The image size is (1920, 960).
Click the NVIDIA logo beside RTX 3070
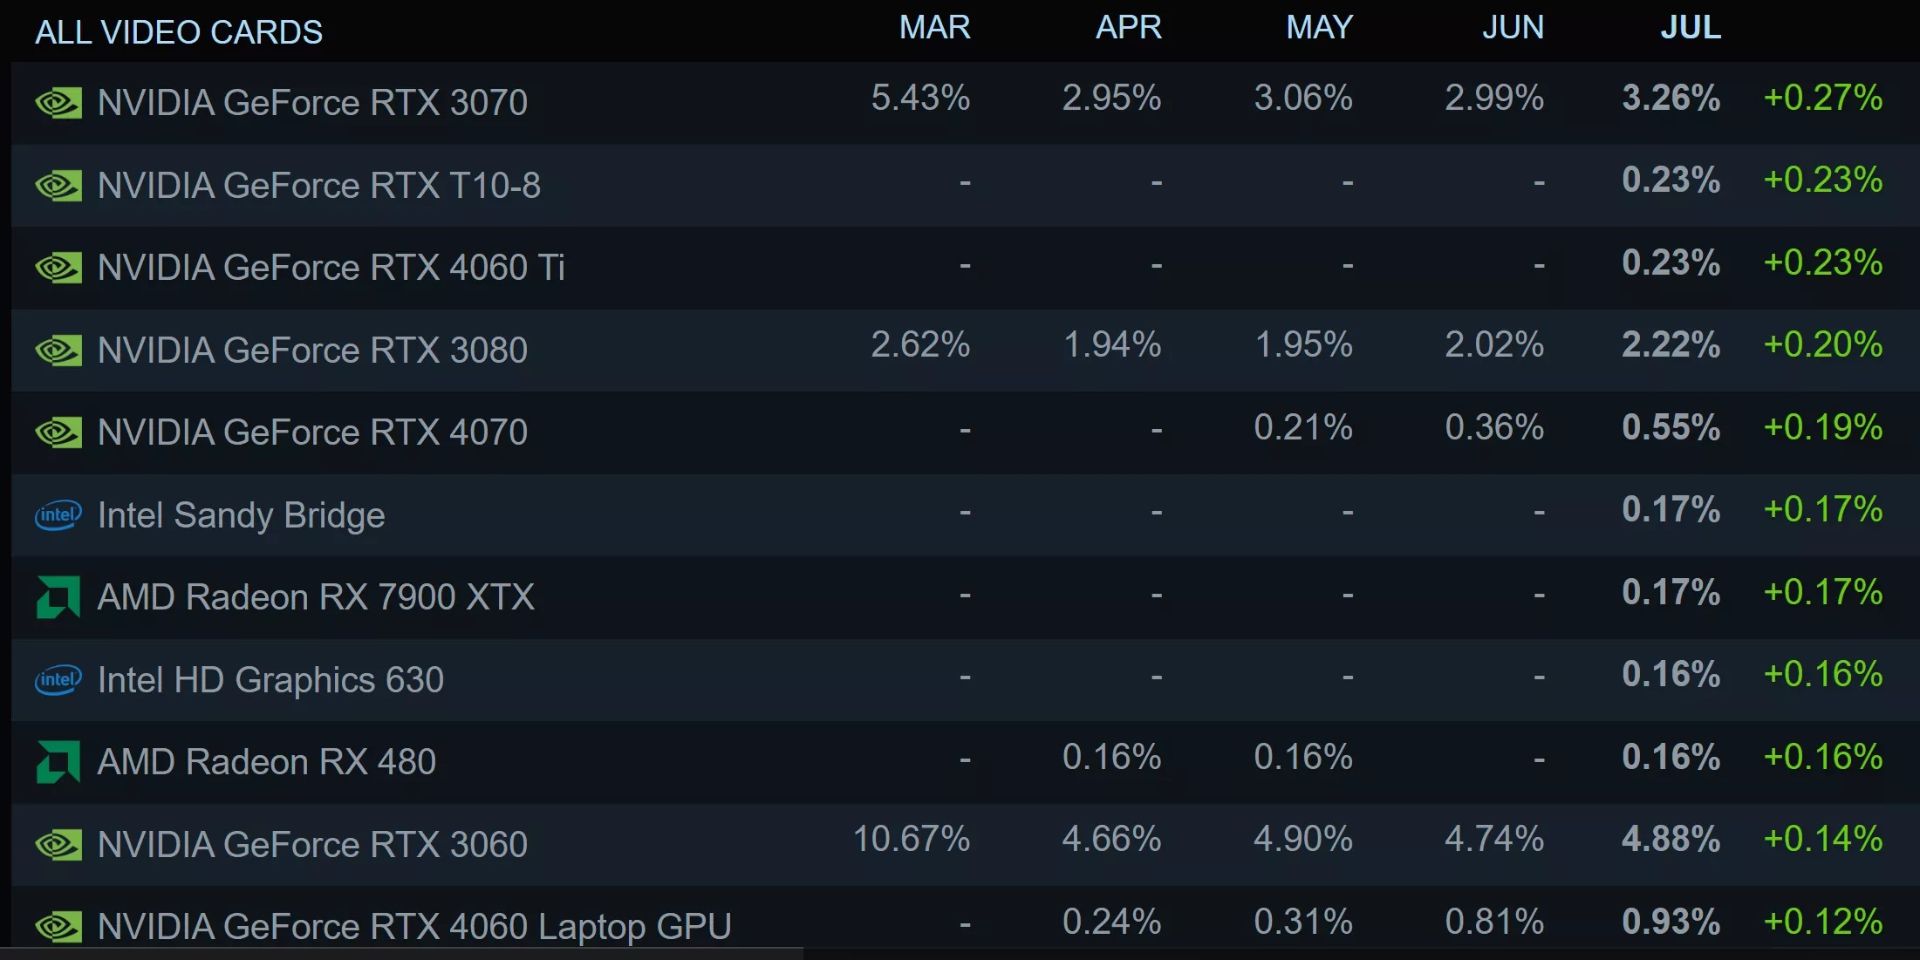click(x=58, y=103)
